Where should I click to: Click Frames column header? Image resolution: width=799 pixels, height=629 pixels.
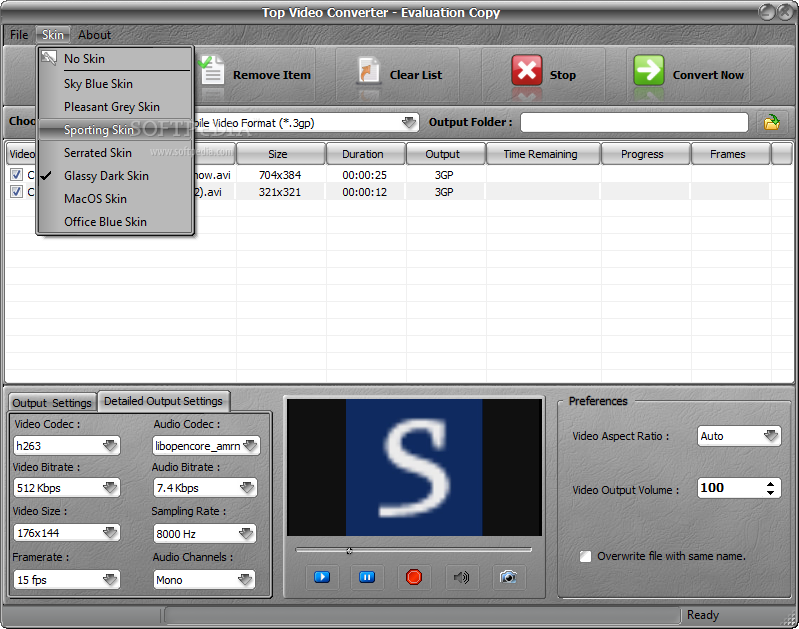(x=730, y=154)
